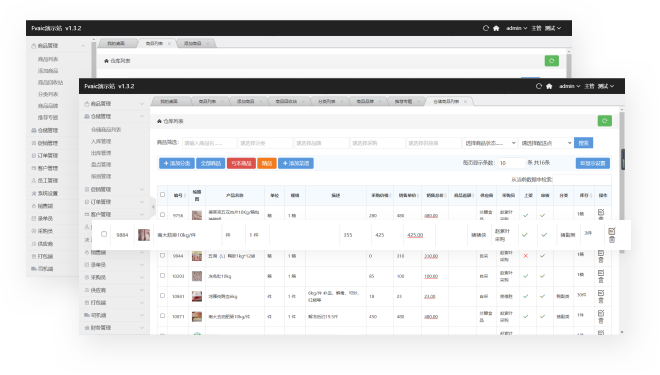Image resolution: width=660 pixels, height=375 pixels.
Task: Check the box for product row 10203
Action: pyautogui.click(x=162, y=275)
